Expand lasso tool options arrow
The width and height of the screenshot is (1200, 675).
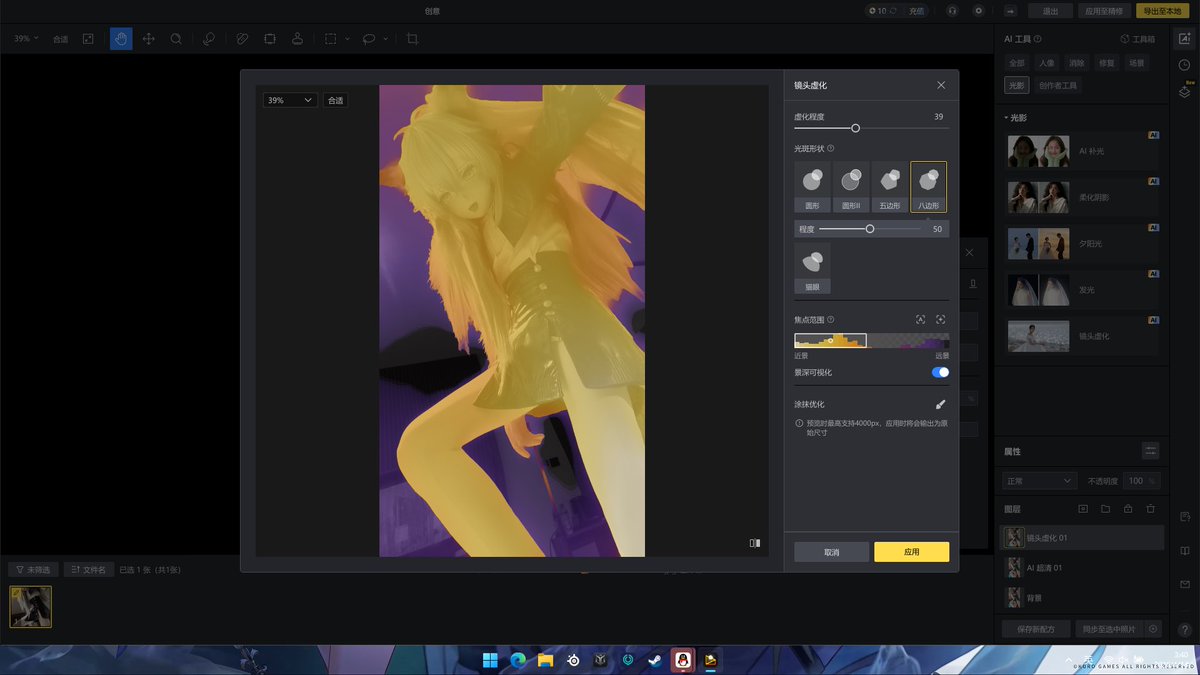(386, 39)
